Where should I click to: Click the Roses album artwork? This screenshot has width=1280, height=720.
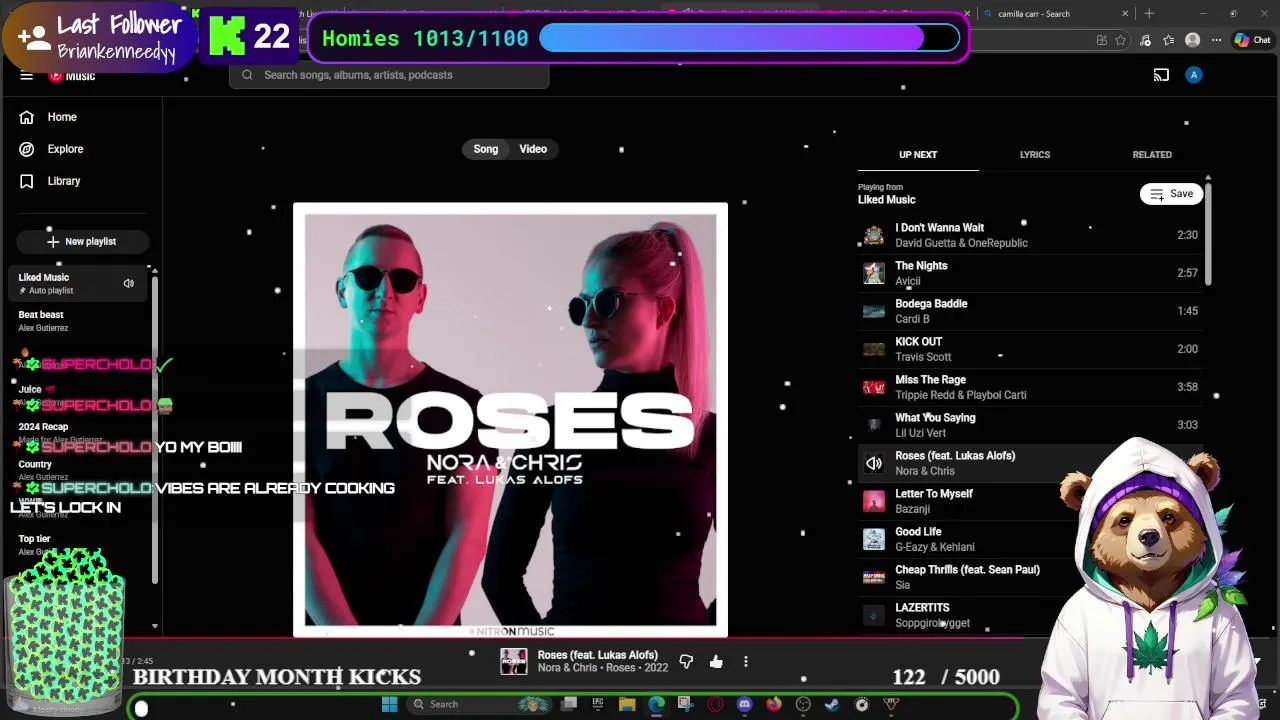coord(510,420)
